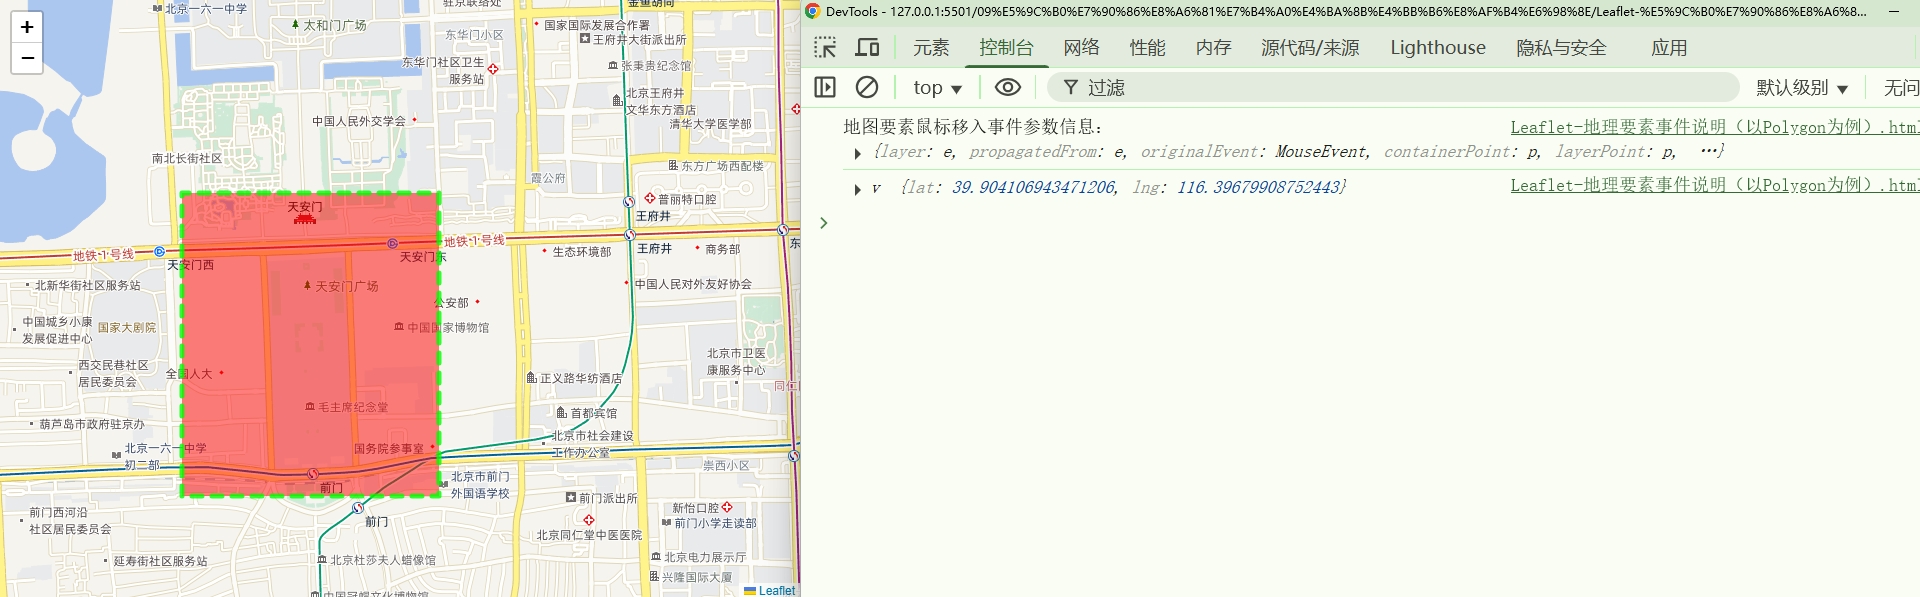
Task: Click the console prompt chevron
Action: [x=824, y=223]
